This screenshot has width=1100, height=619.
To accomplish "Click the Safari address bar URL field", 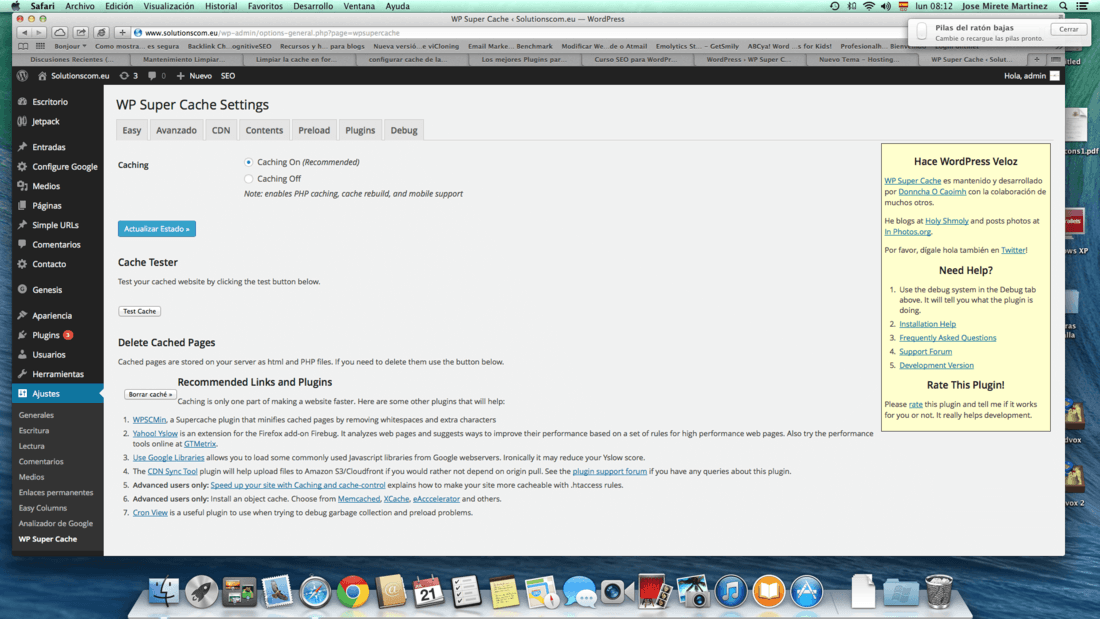I will pyautogui.click(x=519, y=33).
